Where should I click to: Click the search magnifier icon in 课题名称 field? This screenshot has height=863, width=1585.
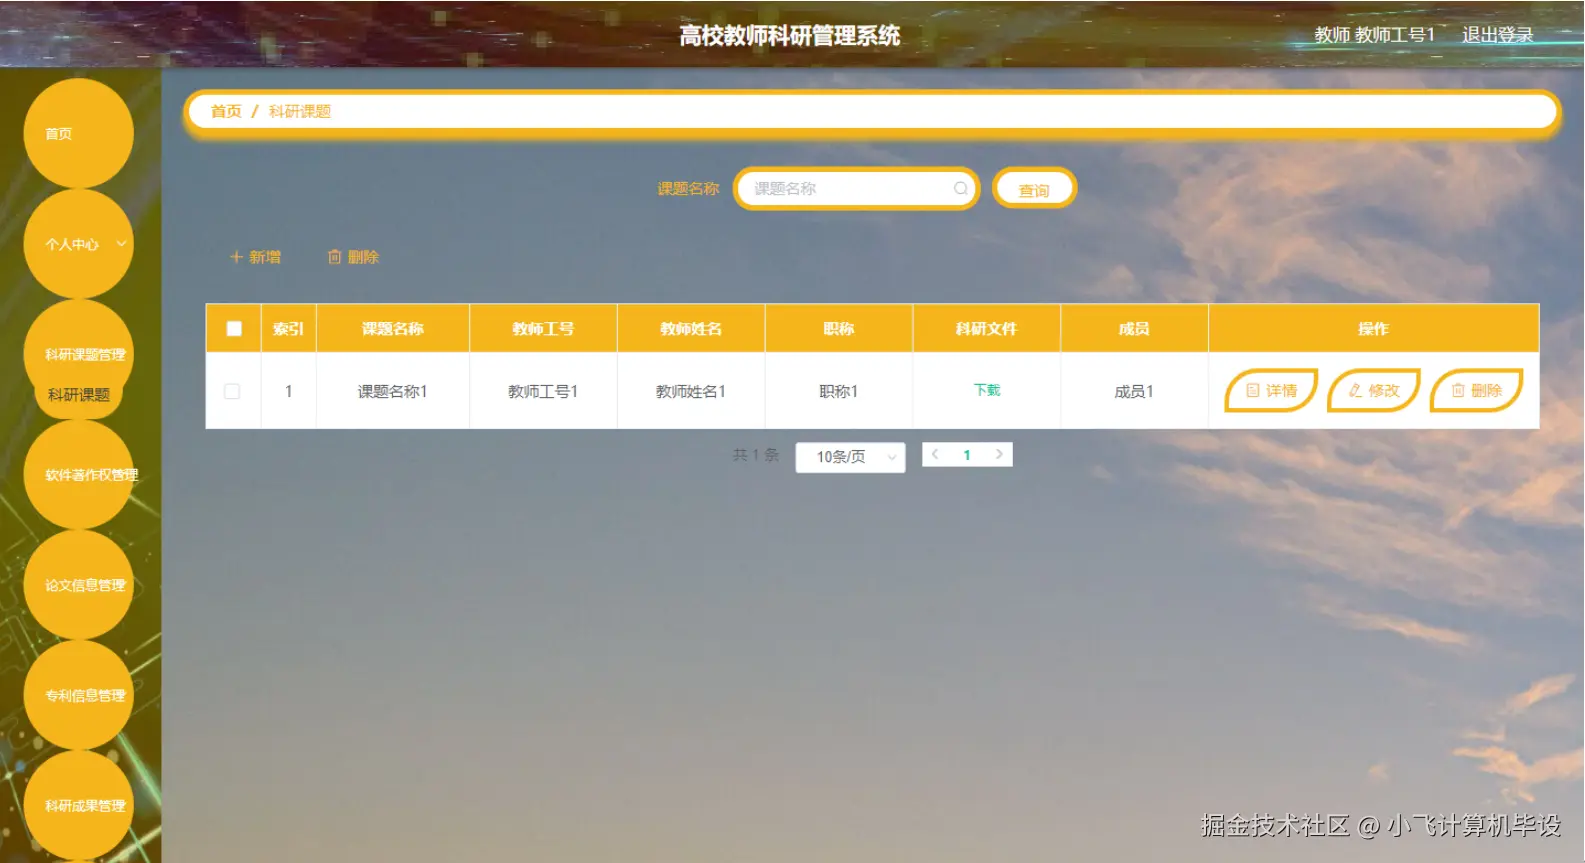[x=960, y=188]
